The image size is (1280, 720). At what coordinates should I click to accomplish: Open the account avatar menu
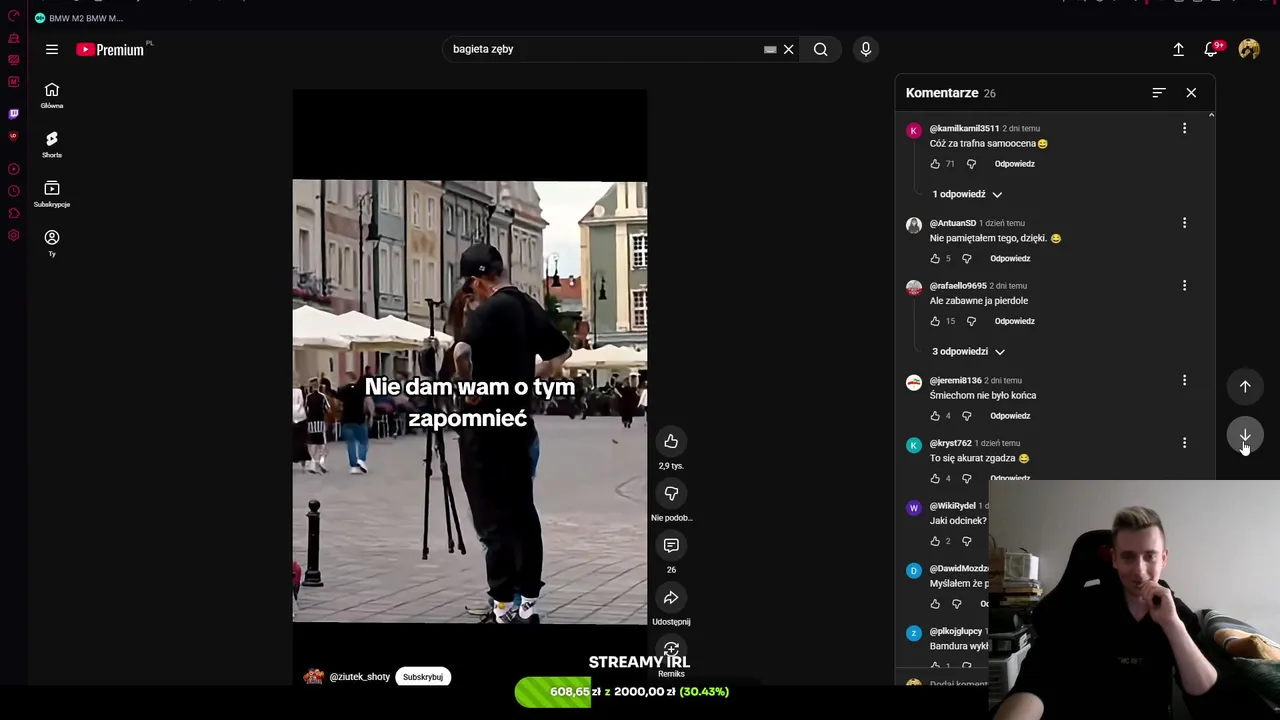pyautogui.click(x=1249, y=49)
